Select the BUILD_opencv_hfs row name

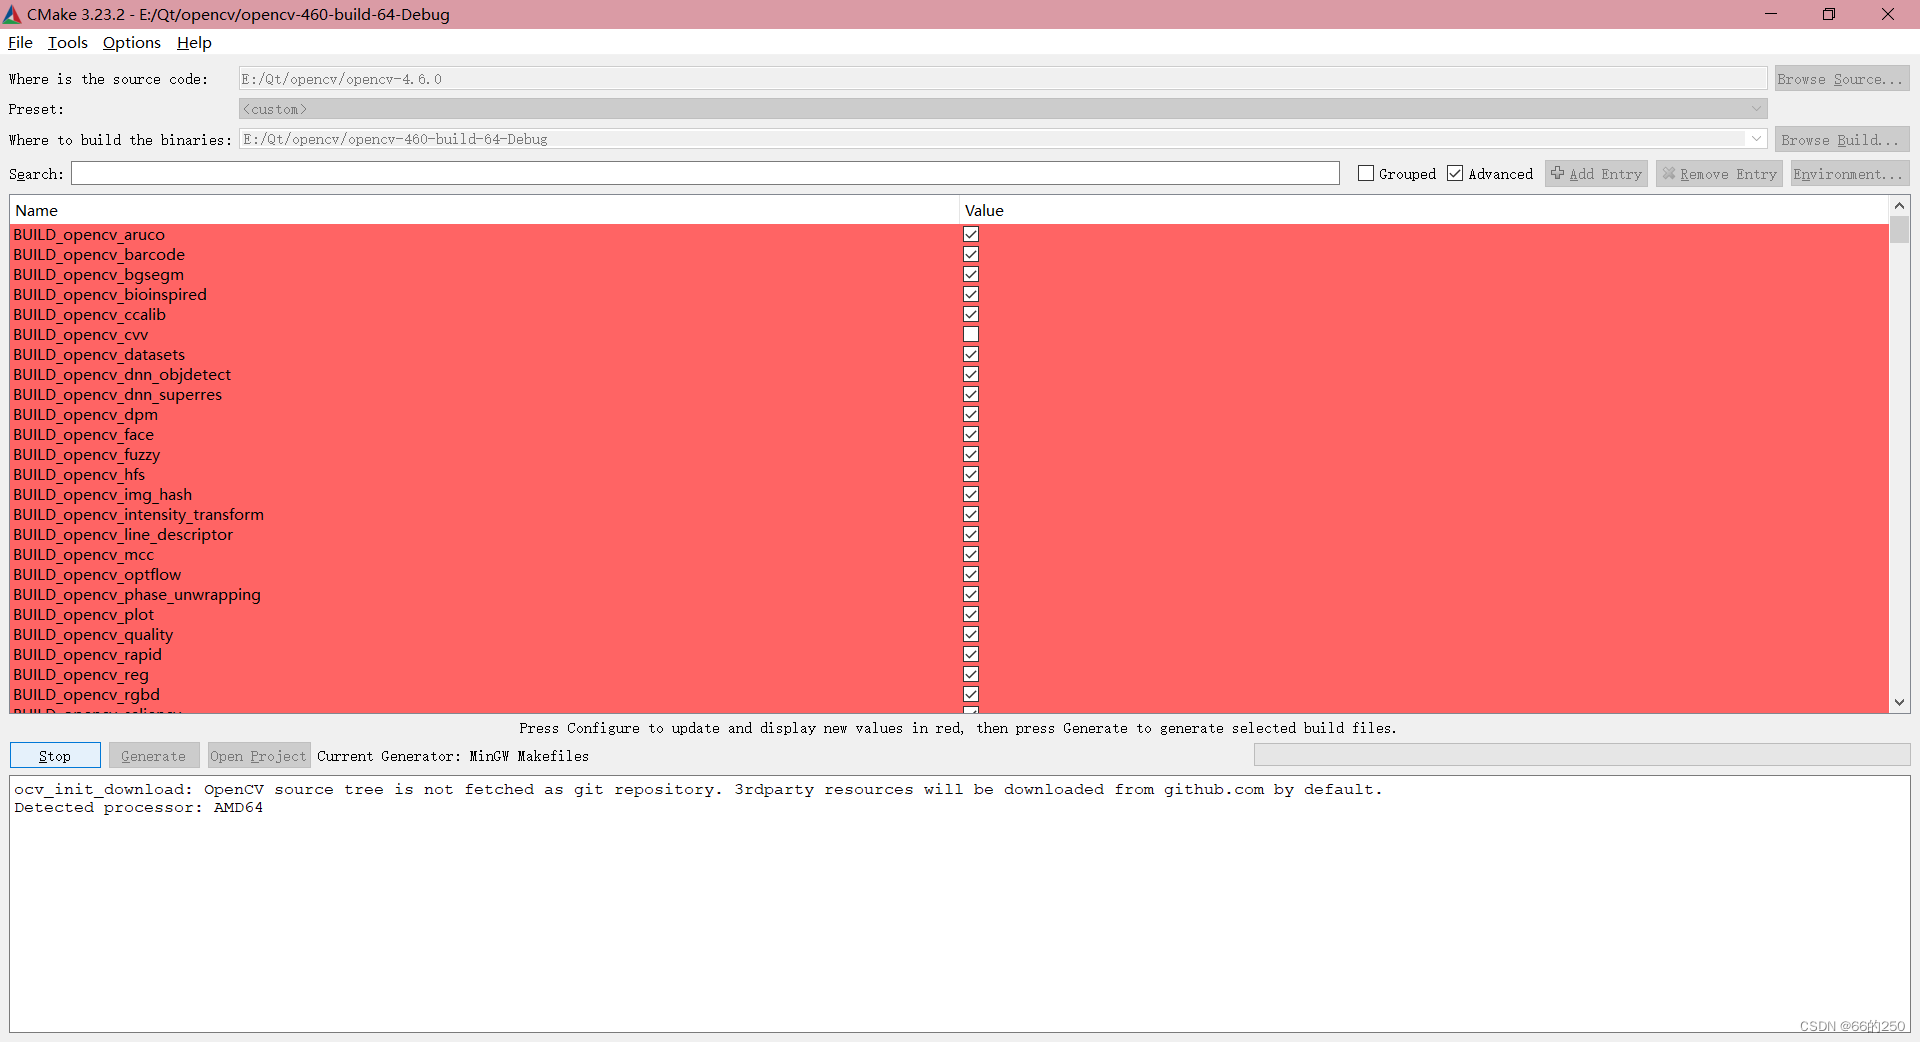(x=79, y=474)
